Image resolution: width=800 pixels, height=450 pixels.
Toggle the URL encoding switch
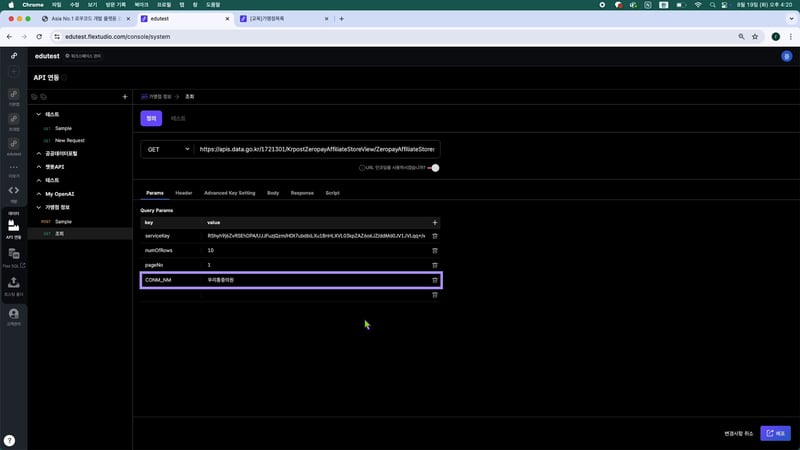click(x=434, y=168)
